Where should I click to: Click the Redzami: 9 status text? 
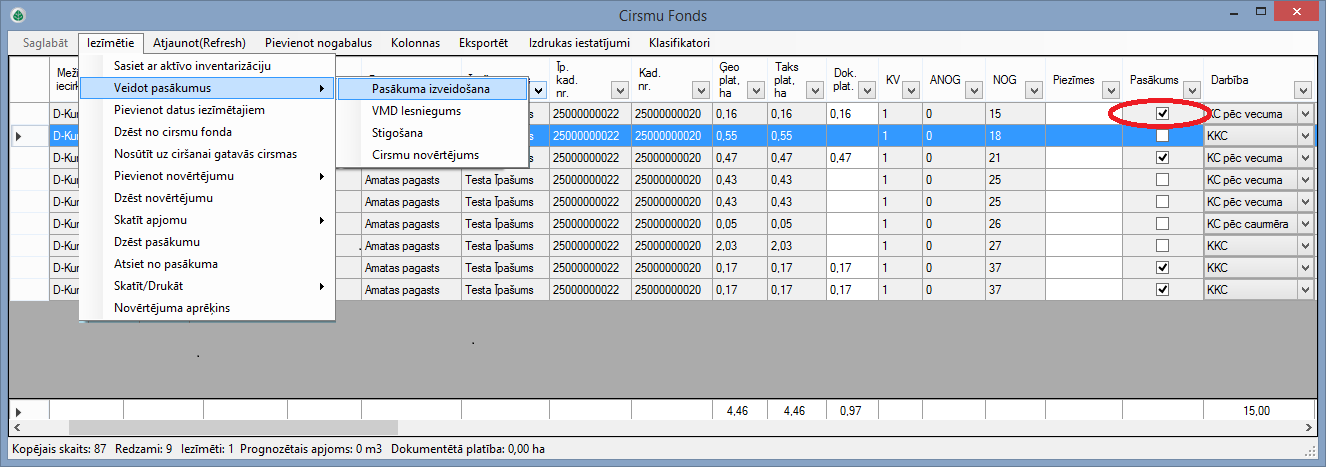coord(144,449)
